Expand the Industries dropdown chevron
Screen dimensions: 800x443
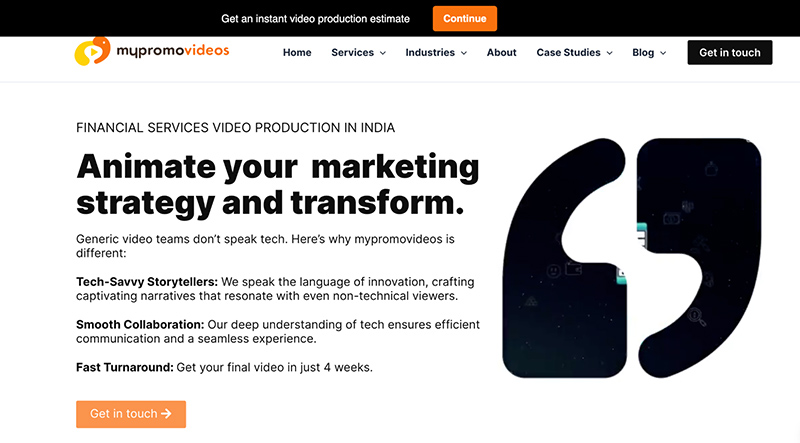coord(463,53)
